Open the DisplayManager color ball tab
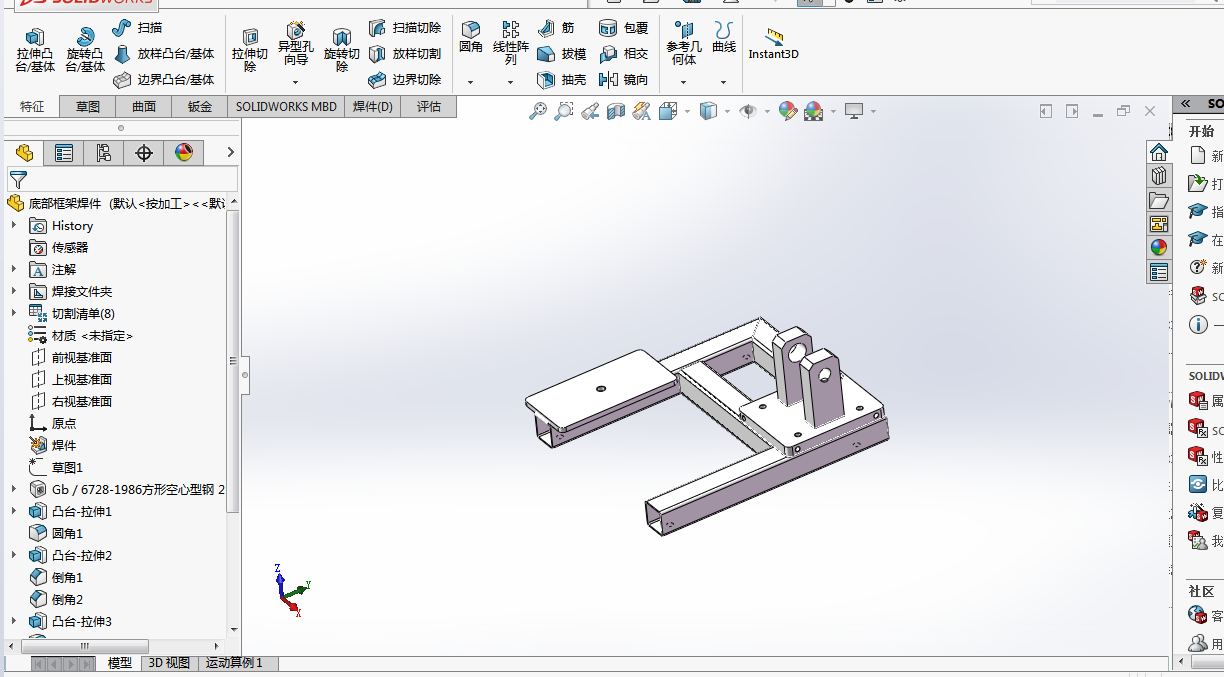 click(184, 153)
